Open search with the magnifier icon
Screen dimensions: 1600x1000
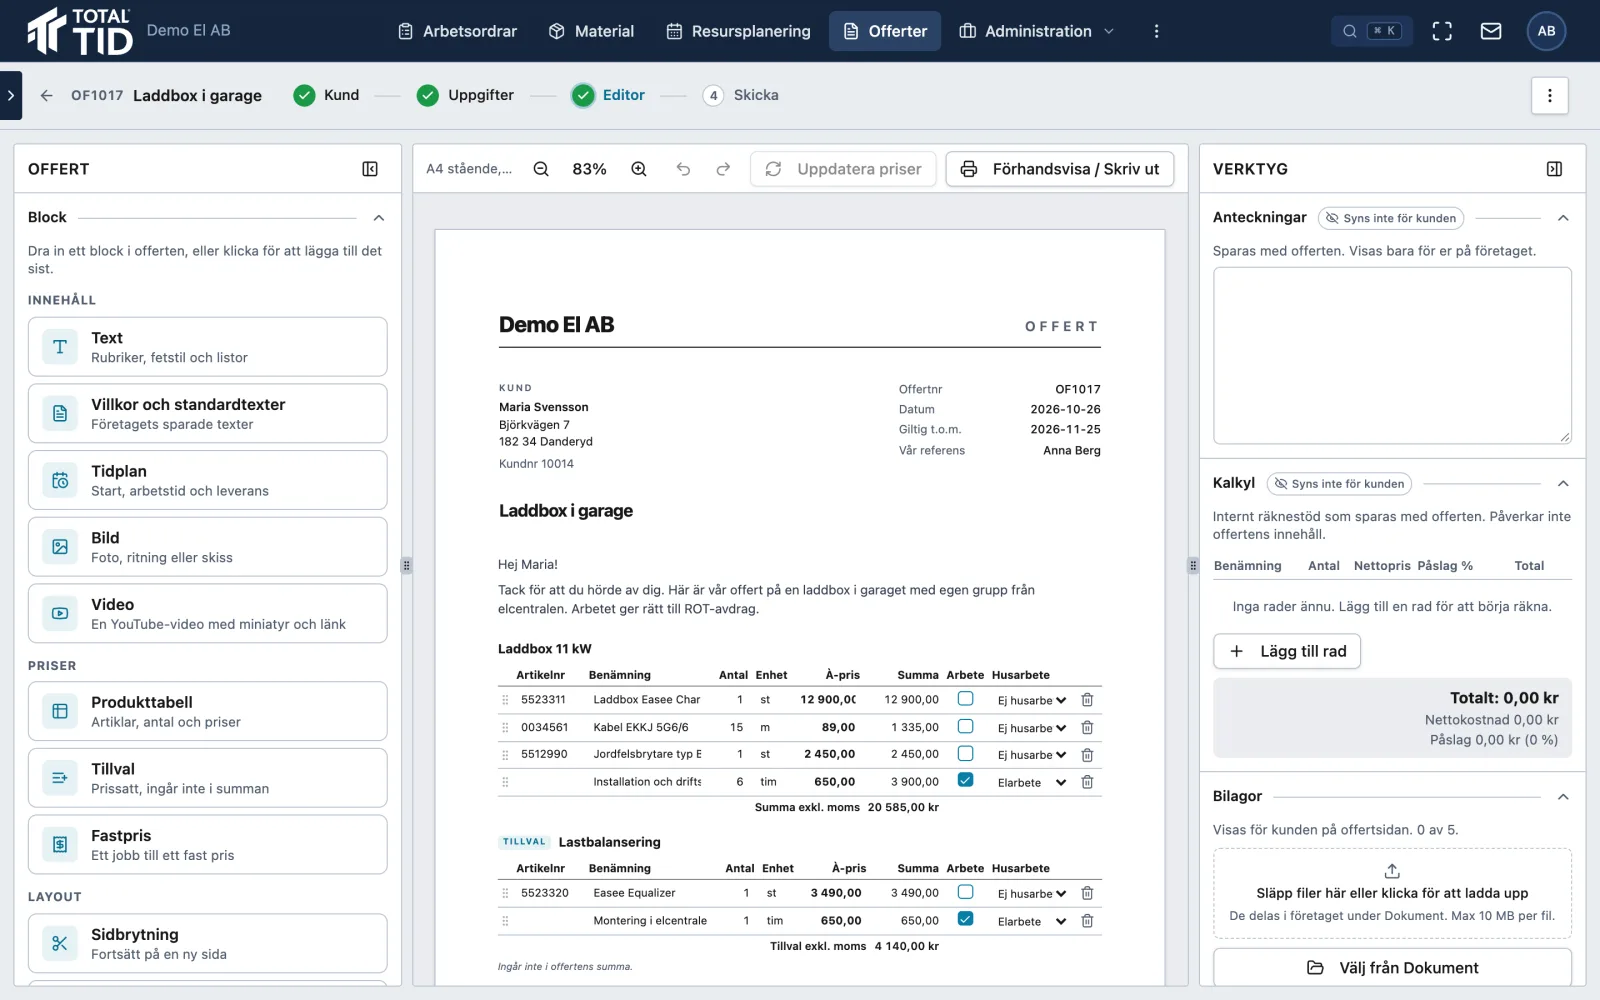pyautogui.click(x=1350, y=31)
